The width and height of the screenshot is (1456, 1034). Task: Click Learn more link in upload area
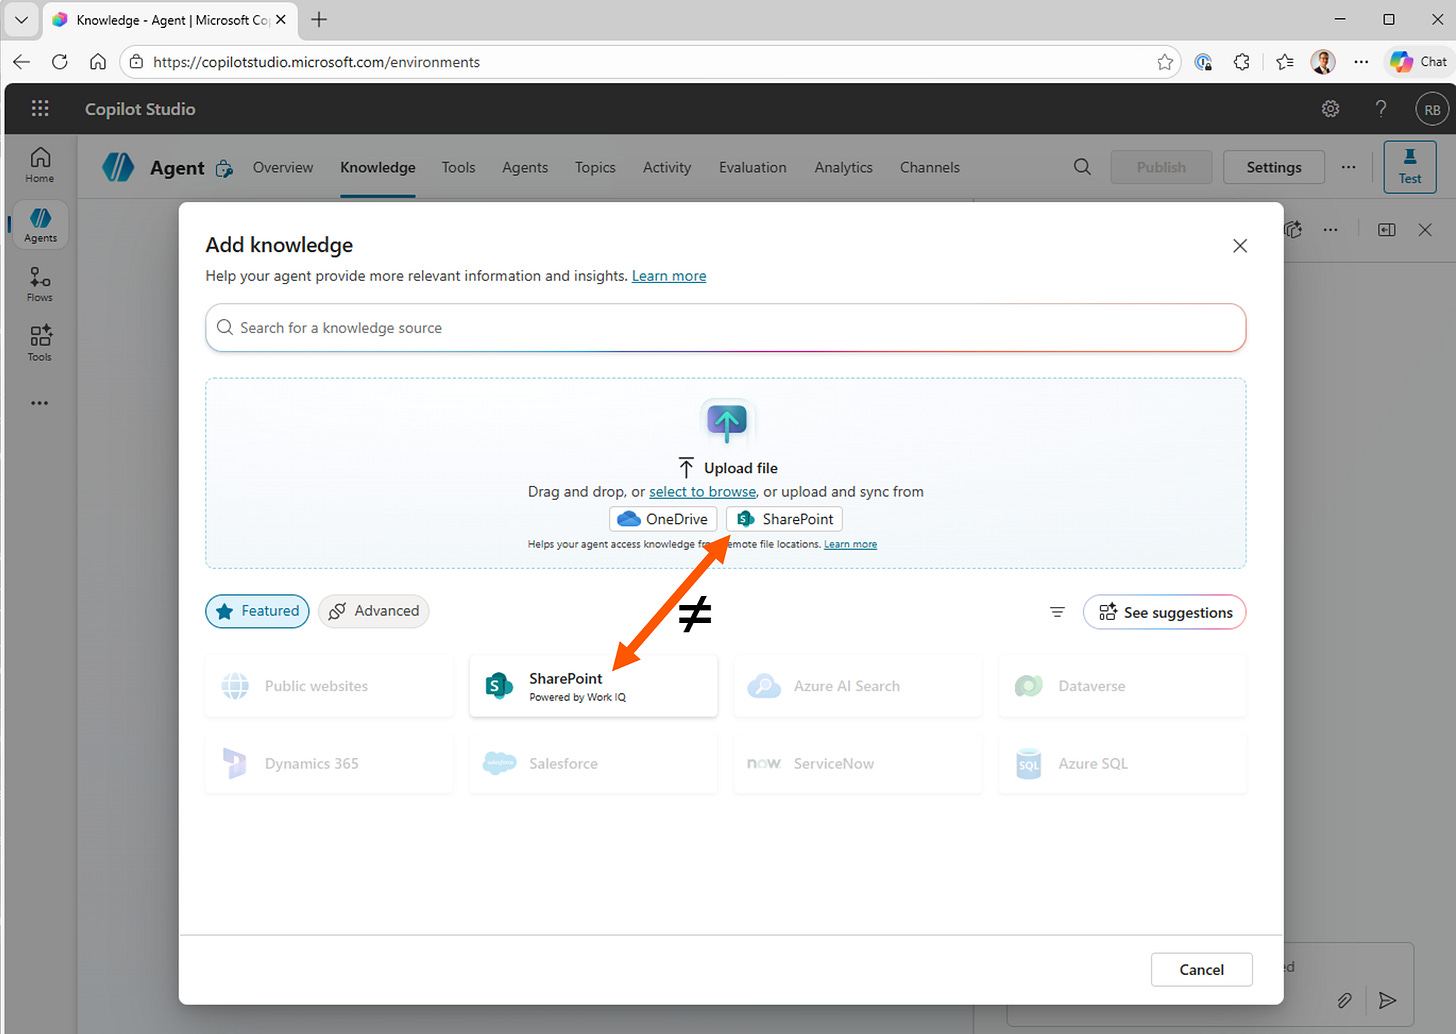point(850,544)
